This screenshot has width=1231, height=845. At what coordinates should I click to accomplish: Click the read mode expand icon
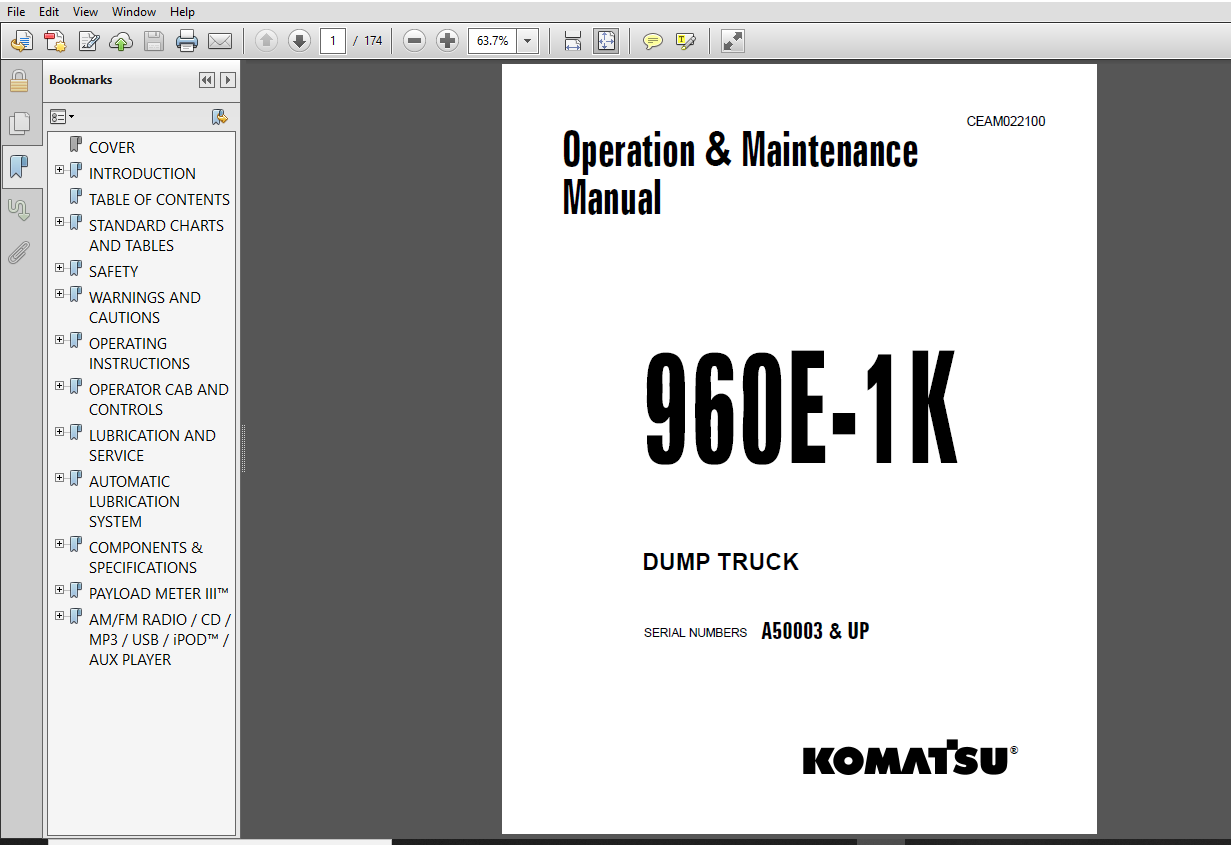(x=733, y=41)
